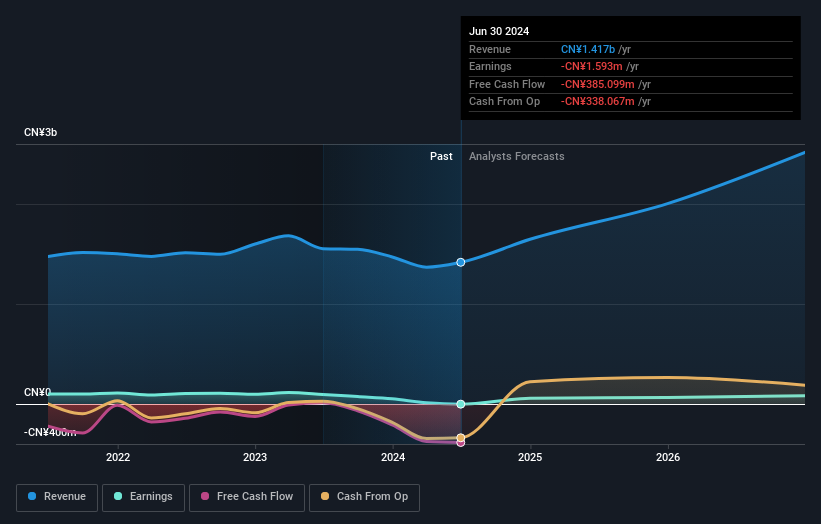821x524 pixels.
Task: Click the CN¥3b y-axis label
Action: 40,132
